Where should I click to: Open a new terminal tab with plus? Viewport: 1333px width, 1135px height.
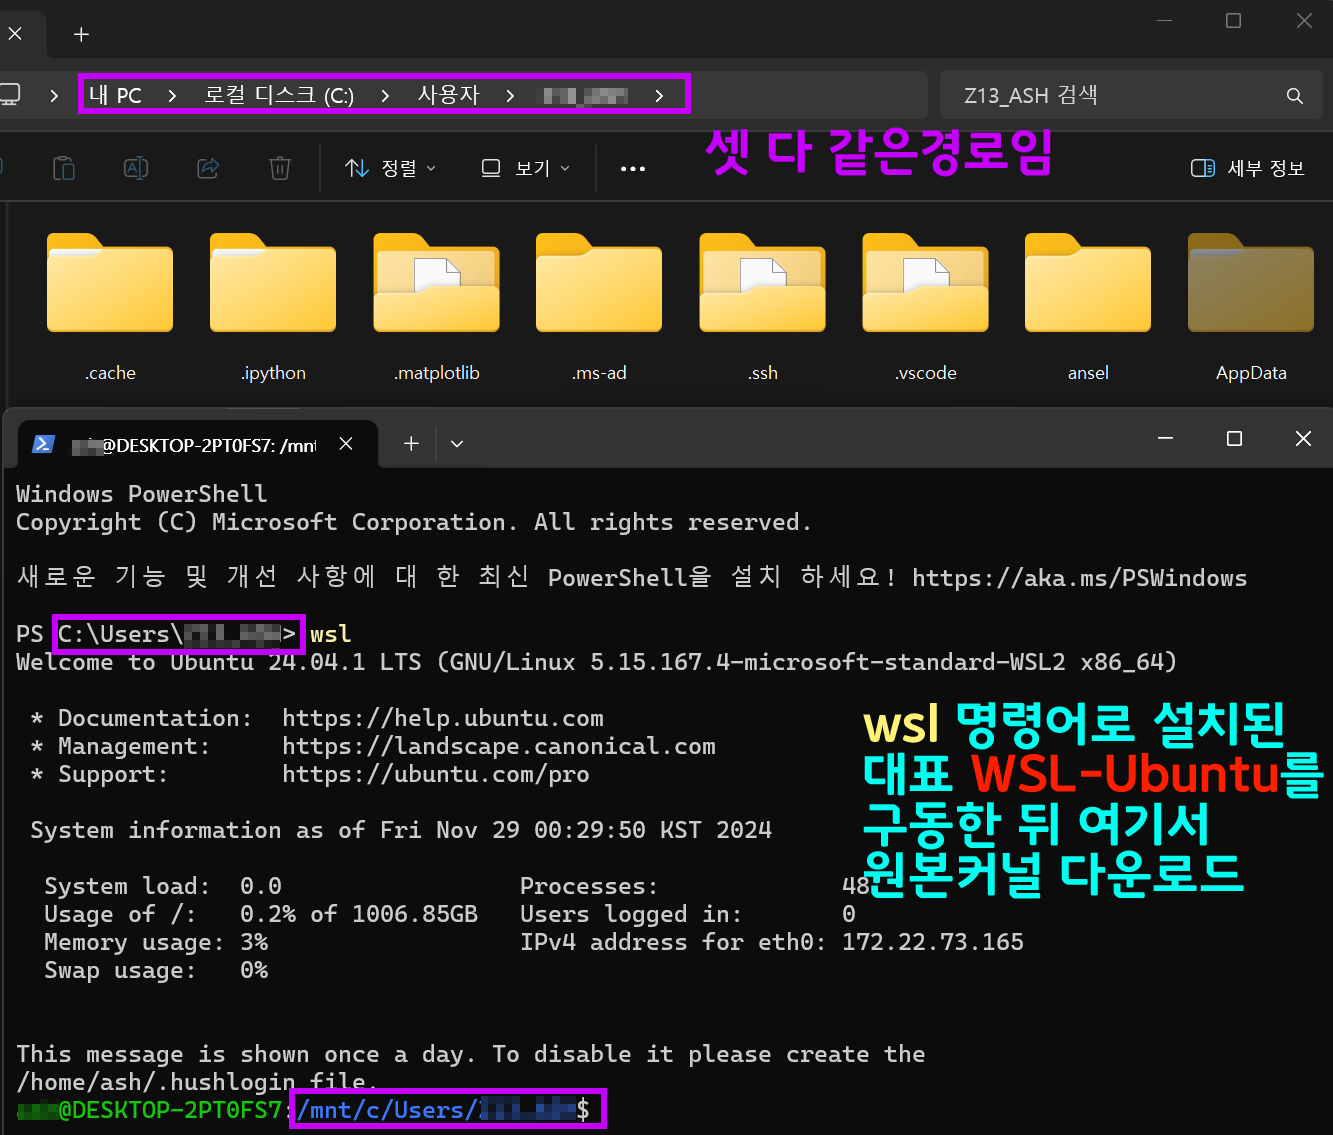pos(411,443)
